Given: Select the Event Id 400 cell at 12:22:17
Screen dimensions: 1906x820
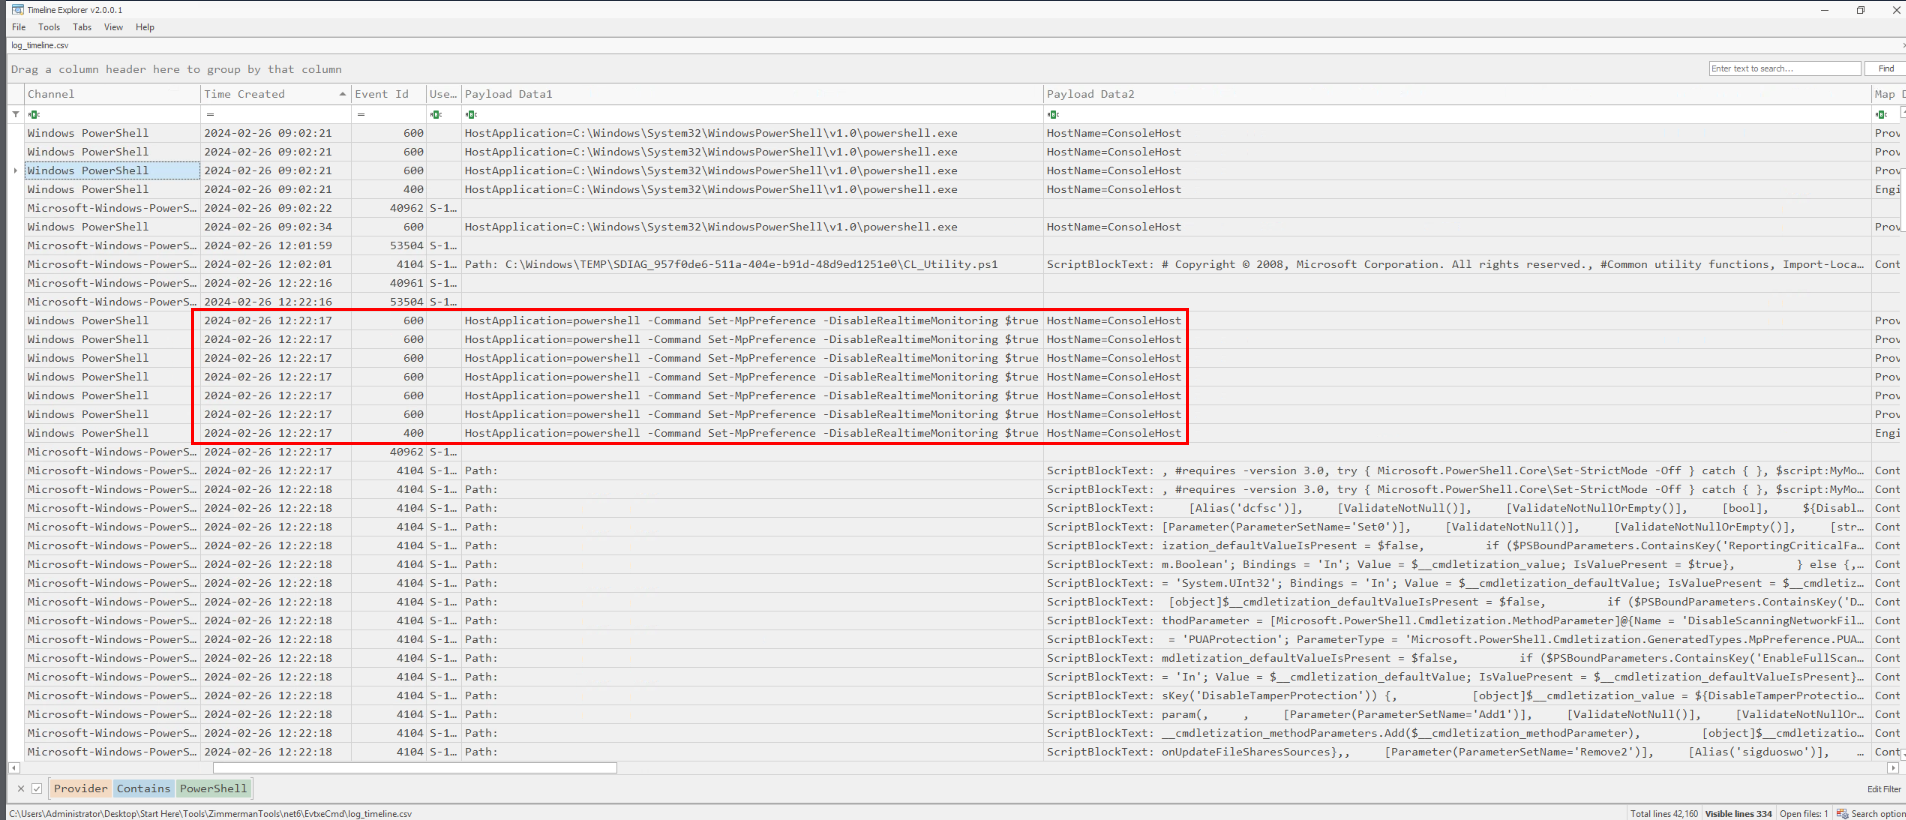Looking at the screenshot, I should [x=389, y=433].
